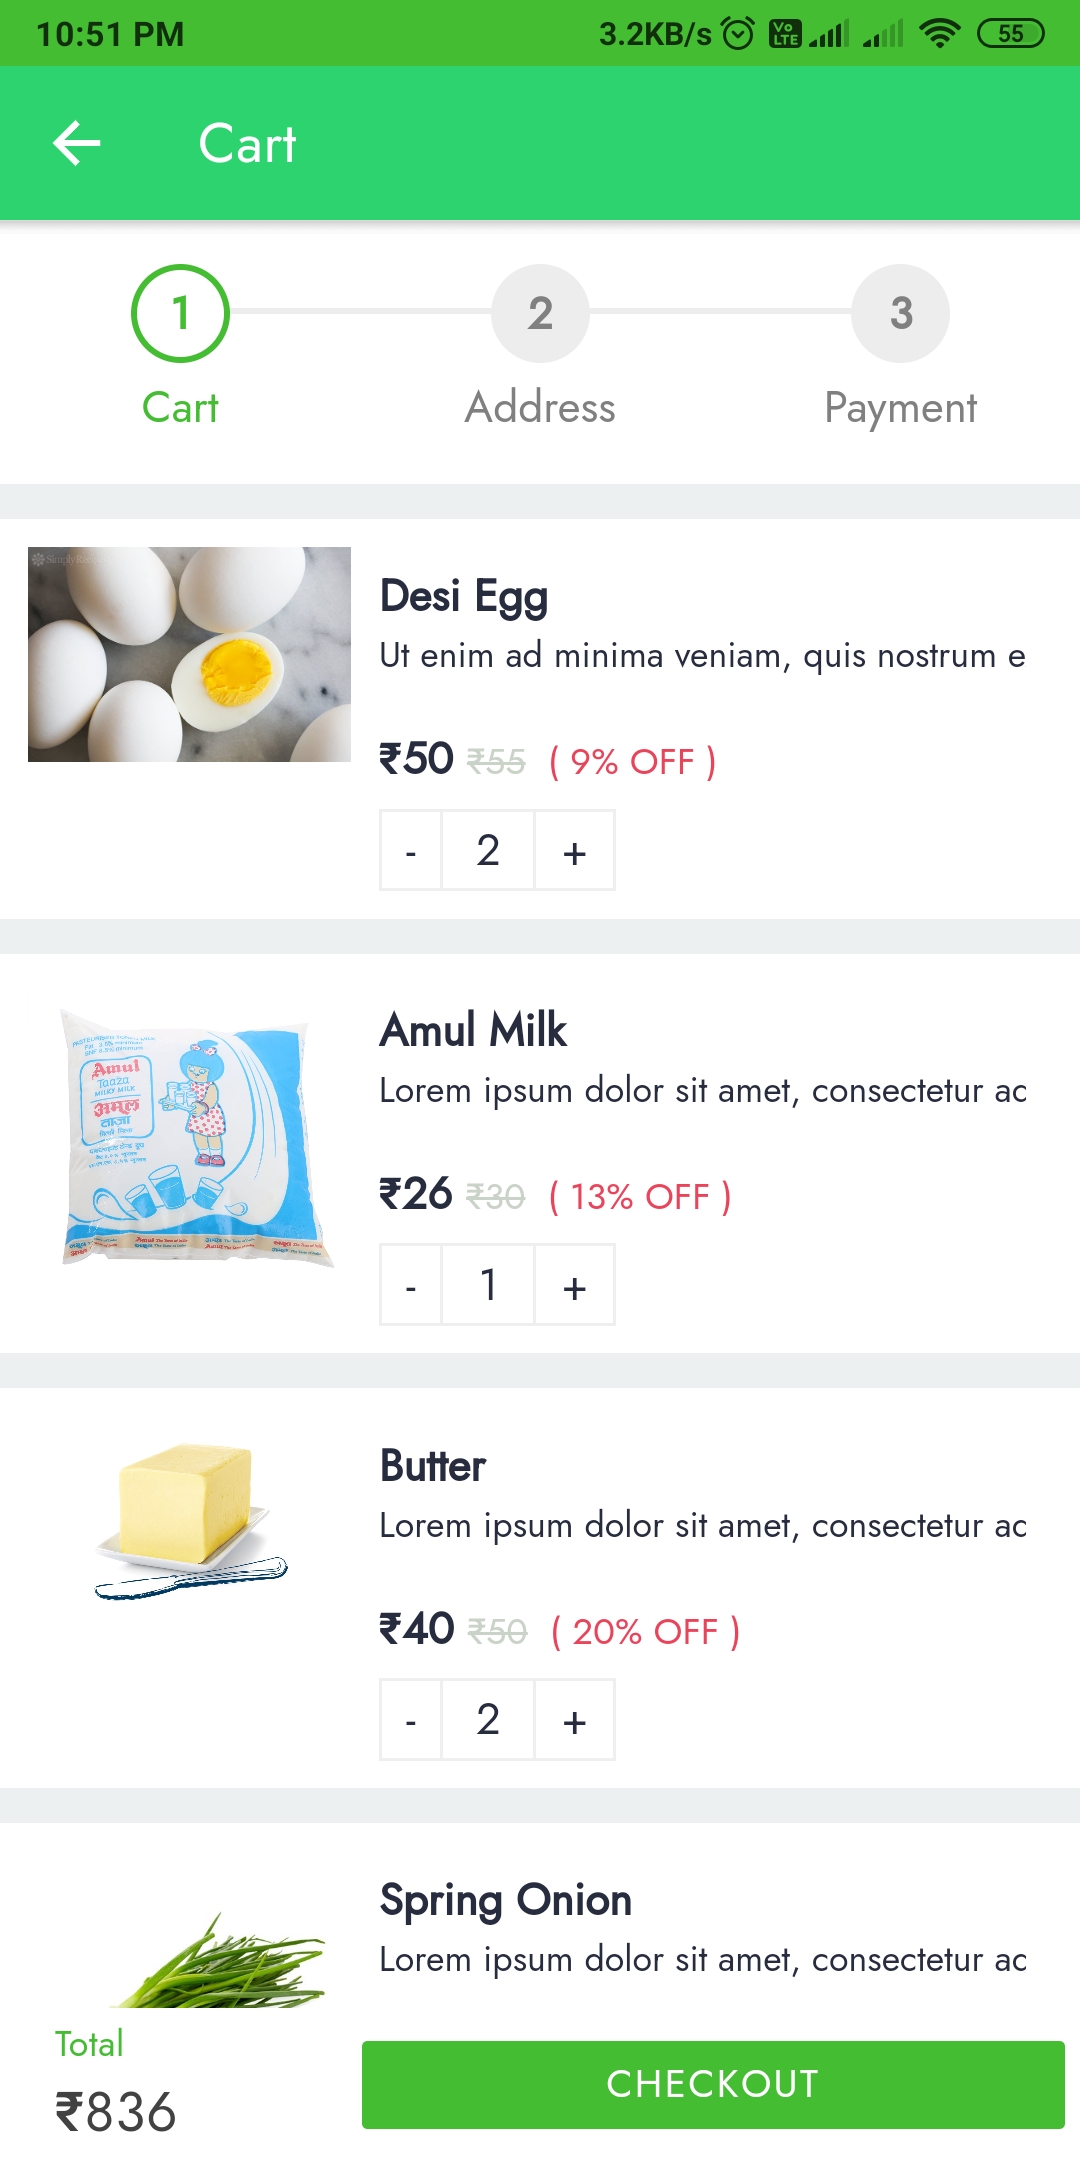Image resolution: width=1080 pixels, height=2160 pixels.
Task: Decrease Amul Milk quantity
Action: click(x=411, y=1285)
